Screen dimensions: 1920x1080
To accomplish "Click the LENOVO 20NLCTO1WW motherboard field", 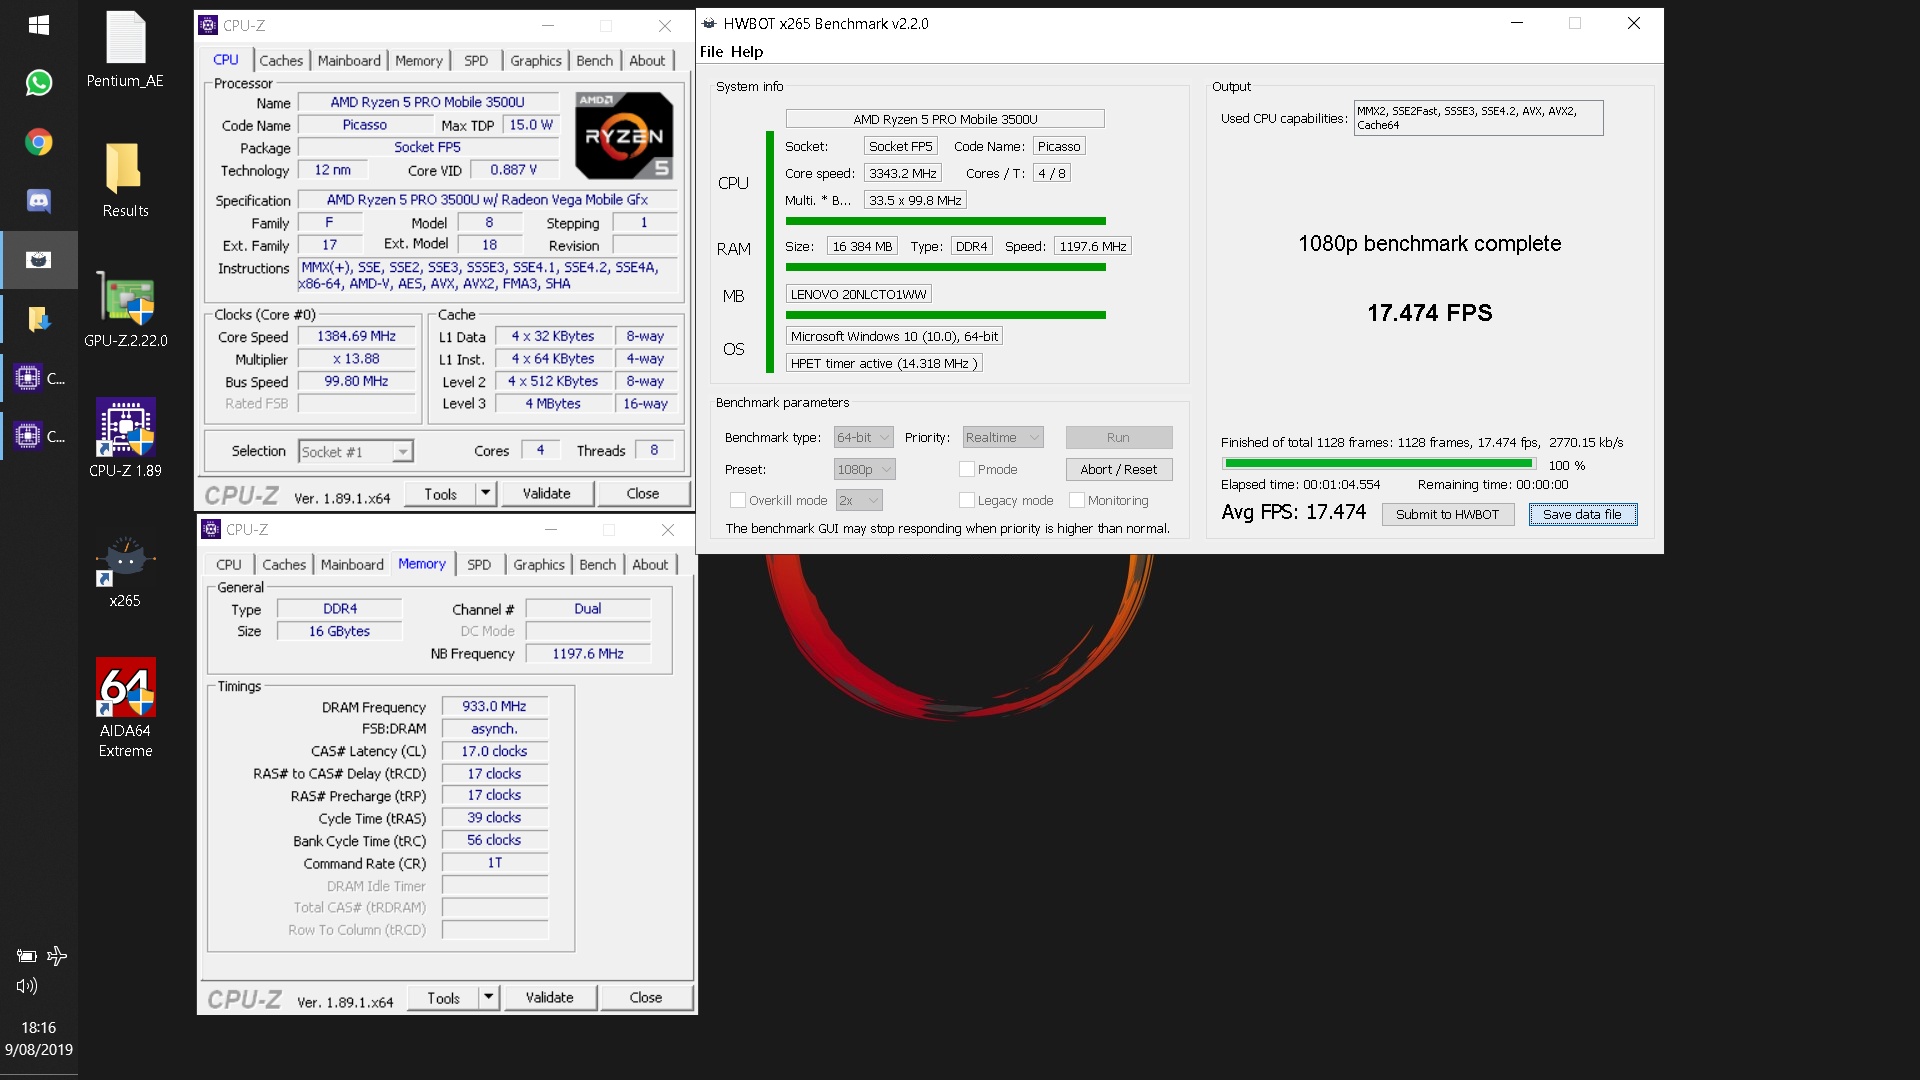I will [858, 294].
